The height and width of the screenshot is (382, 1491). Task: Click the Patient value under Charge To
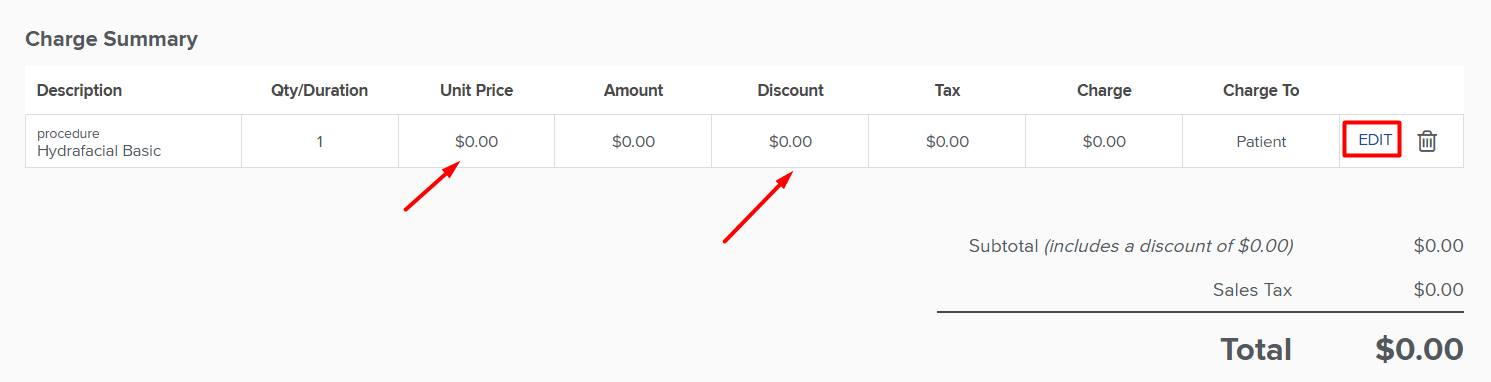(1261, 142)
